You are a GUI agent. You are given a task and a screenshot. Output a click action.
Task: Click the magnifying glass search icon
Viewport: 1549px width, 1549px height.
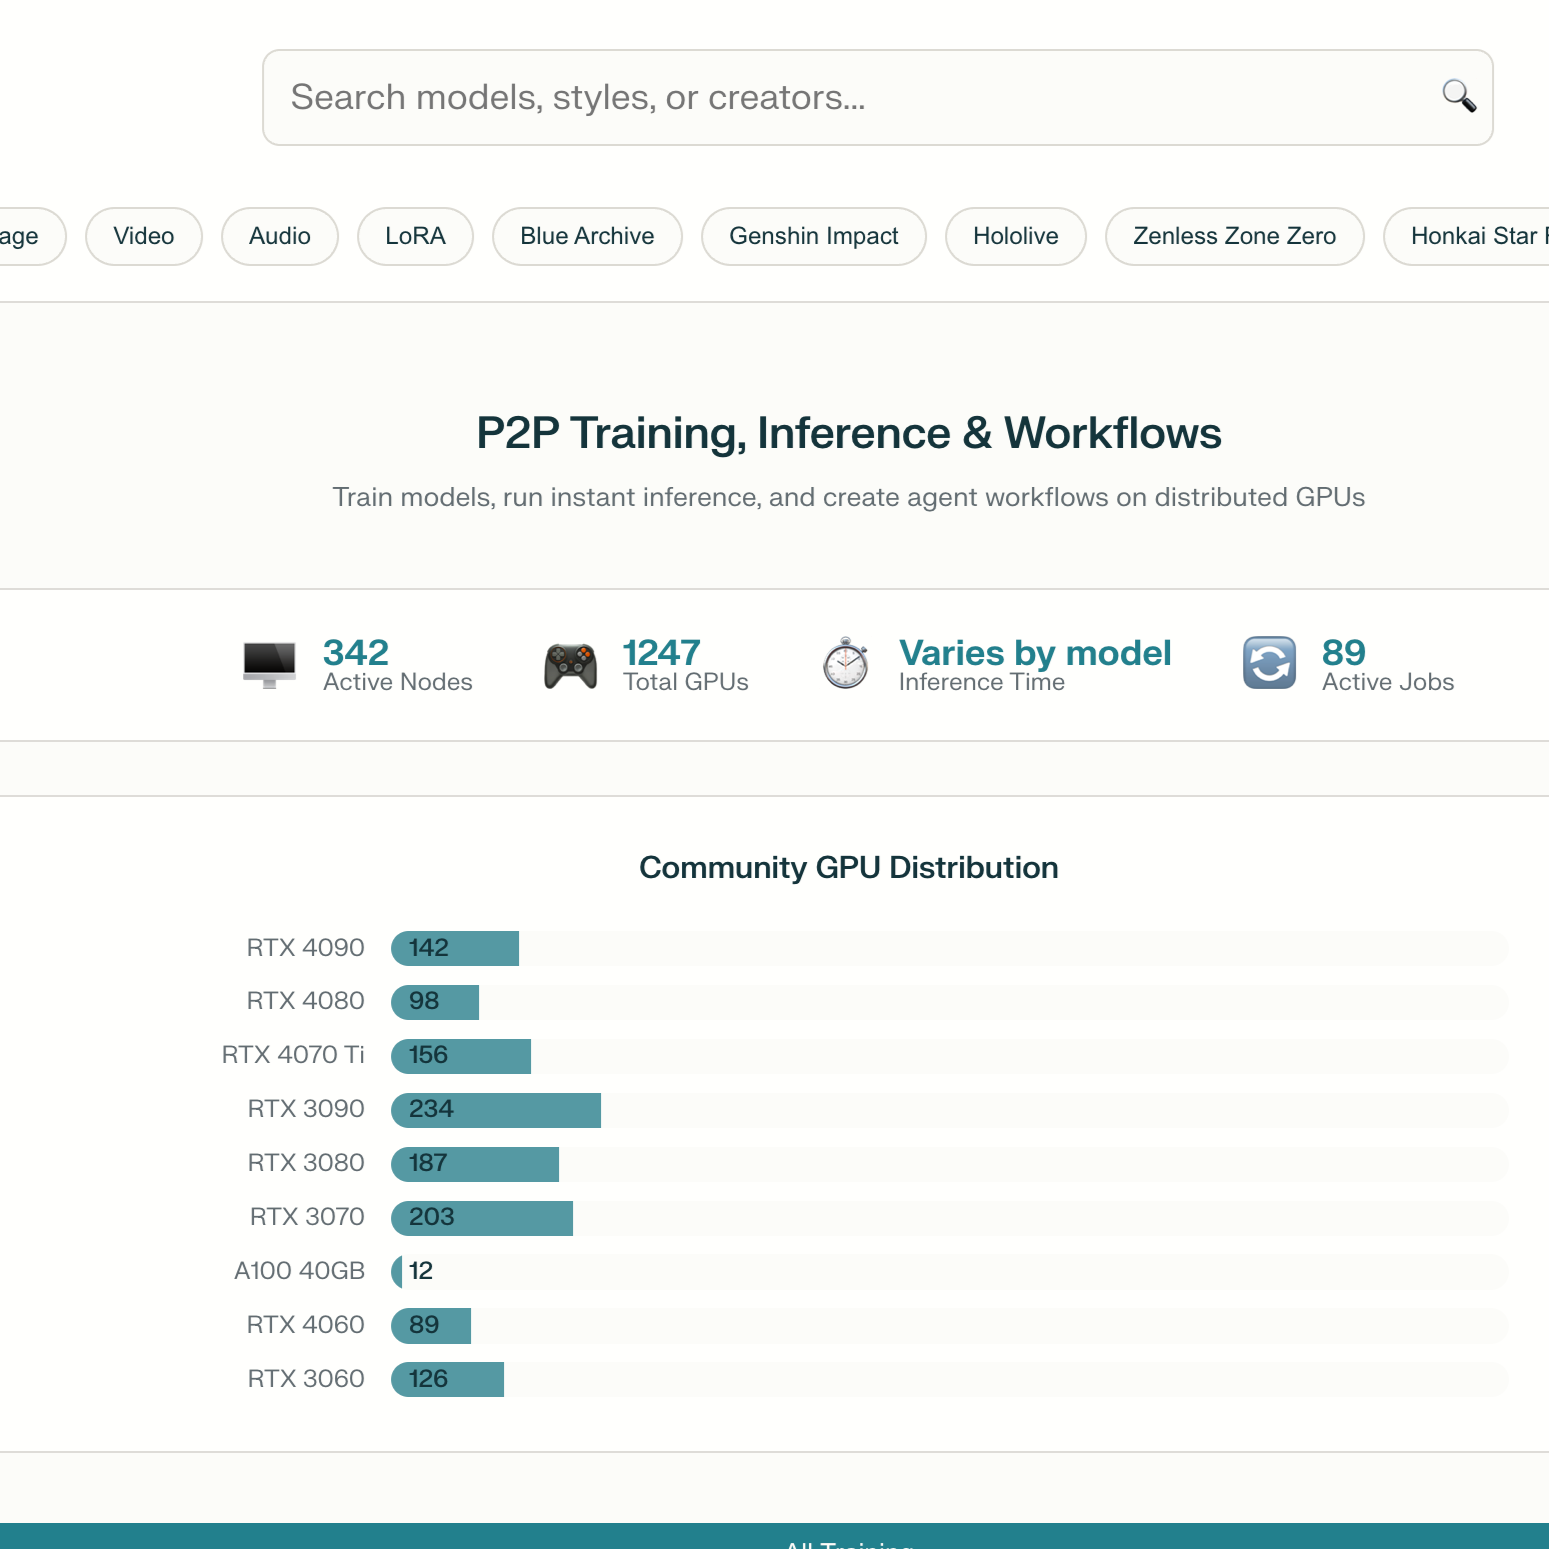point(1459,97)
